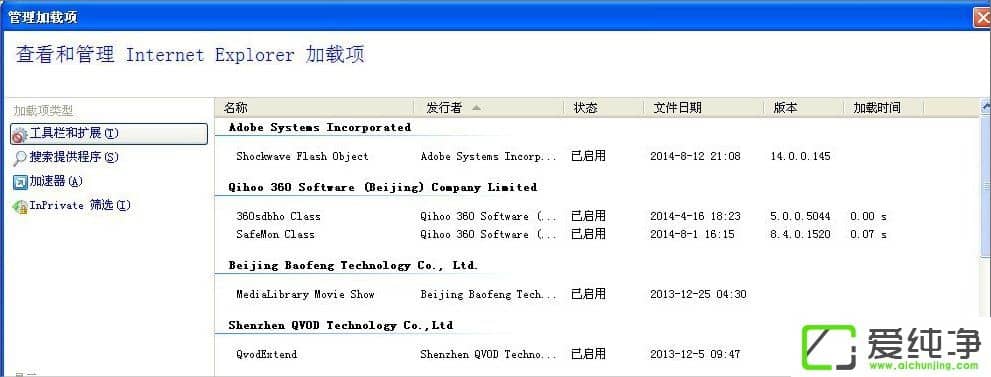Screen dimensions: 991x377
Task: Click version 14.0.0.145 in the list
Action: coord(800,157)
